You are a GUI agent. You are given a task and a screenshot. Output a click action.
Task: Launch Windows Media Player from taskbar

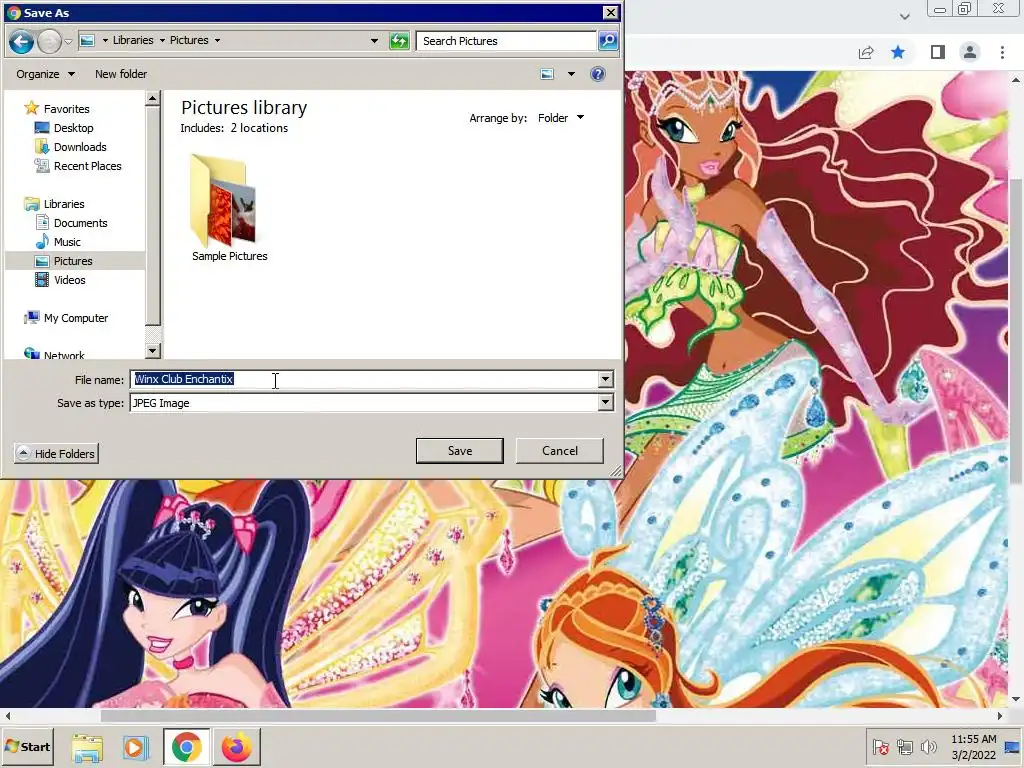click(x=135, y=747)
